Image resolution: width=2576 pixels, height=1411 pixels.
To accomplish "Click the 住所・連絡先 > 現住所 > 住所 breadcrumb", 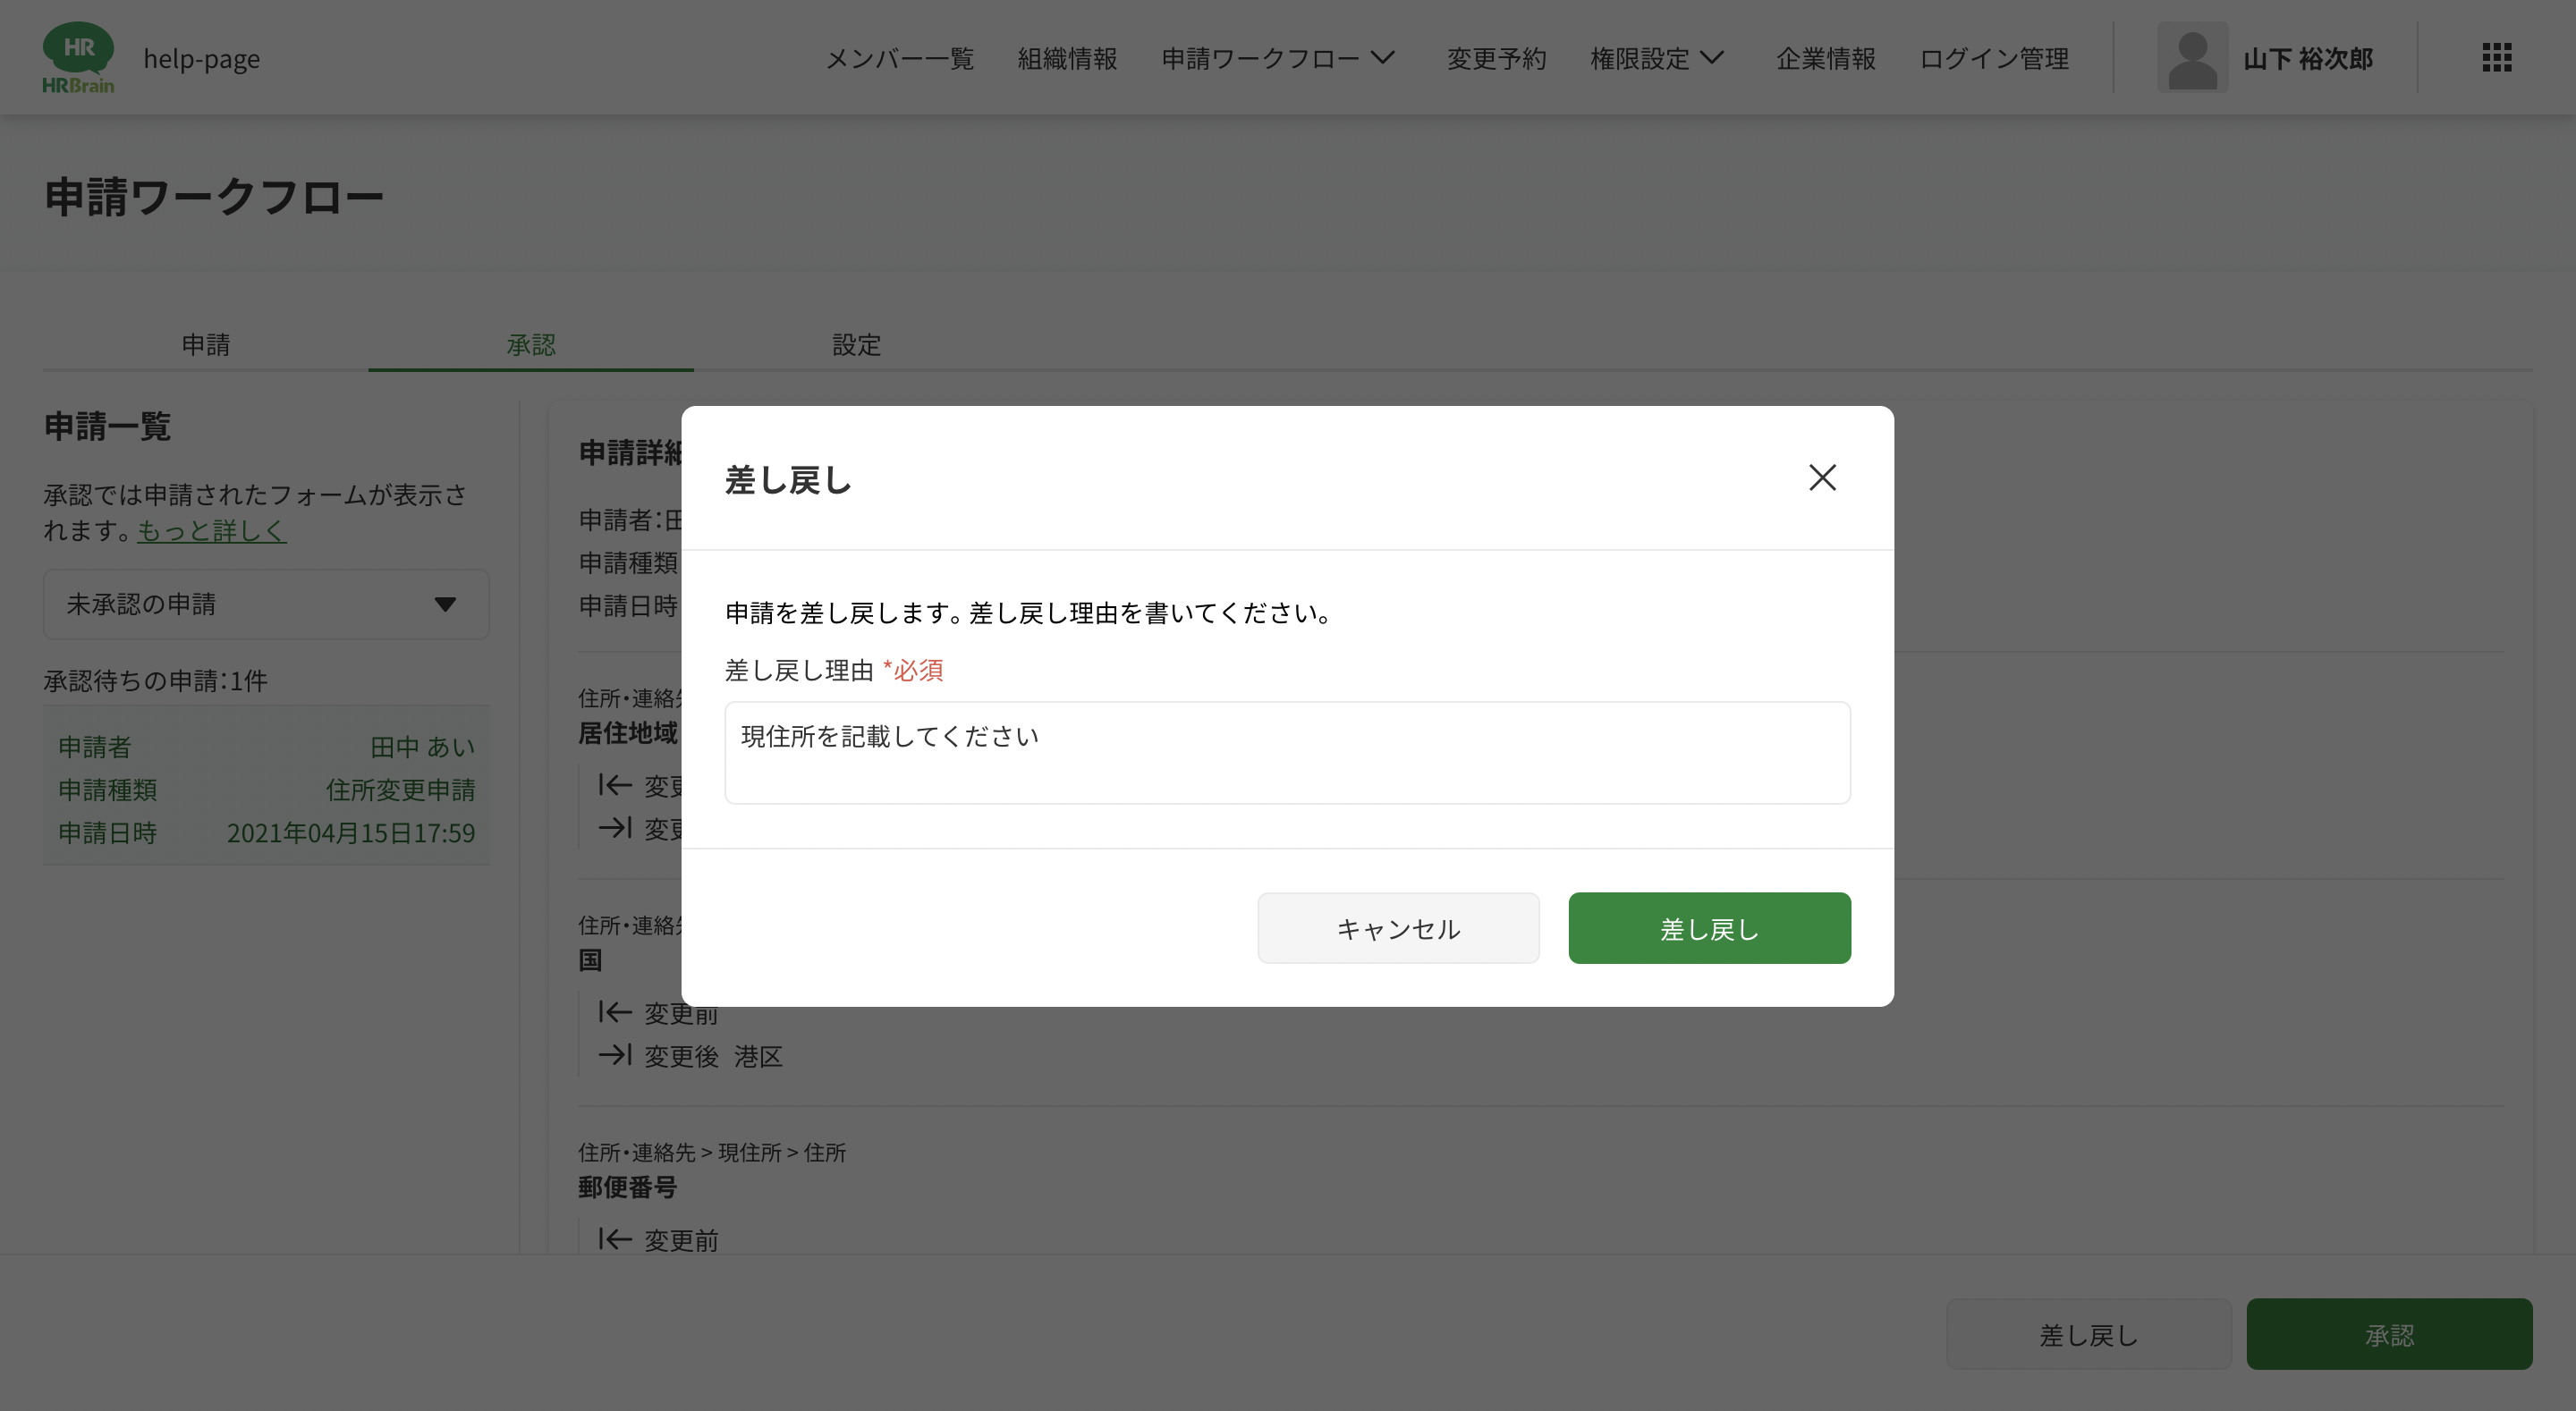I will tap(711, 1152).
